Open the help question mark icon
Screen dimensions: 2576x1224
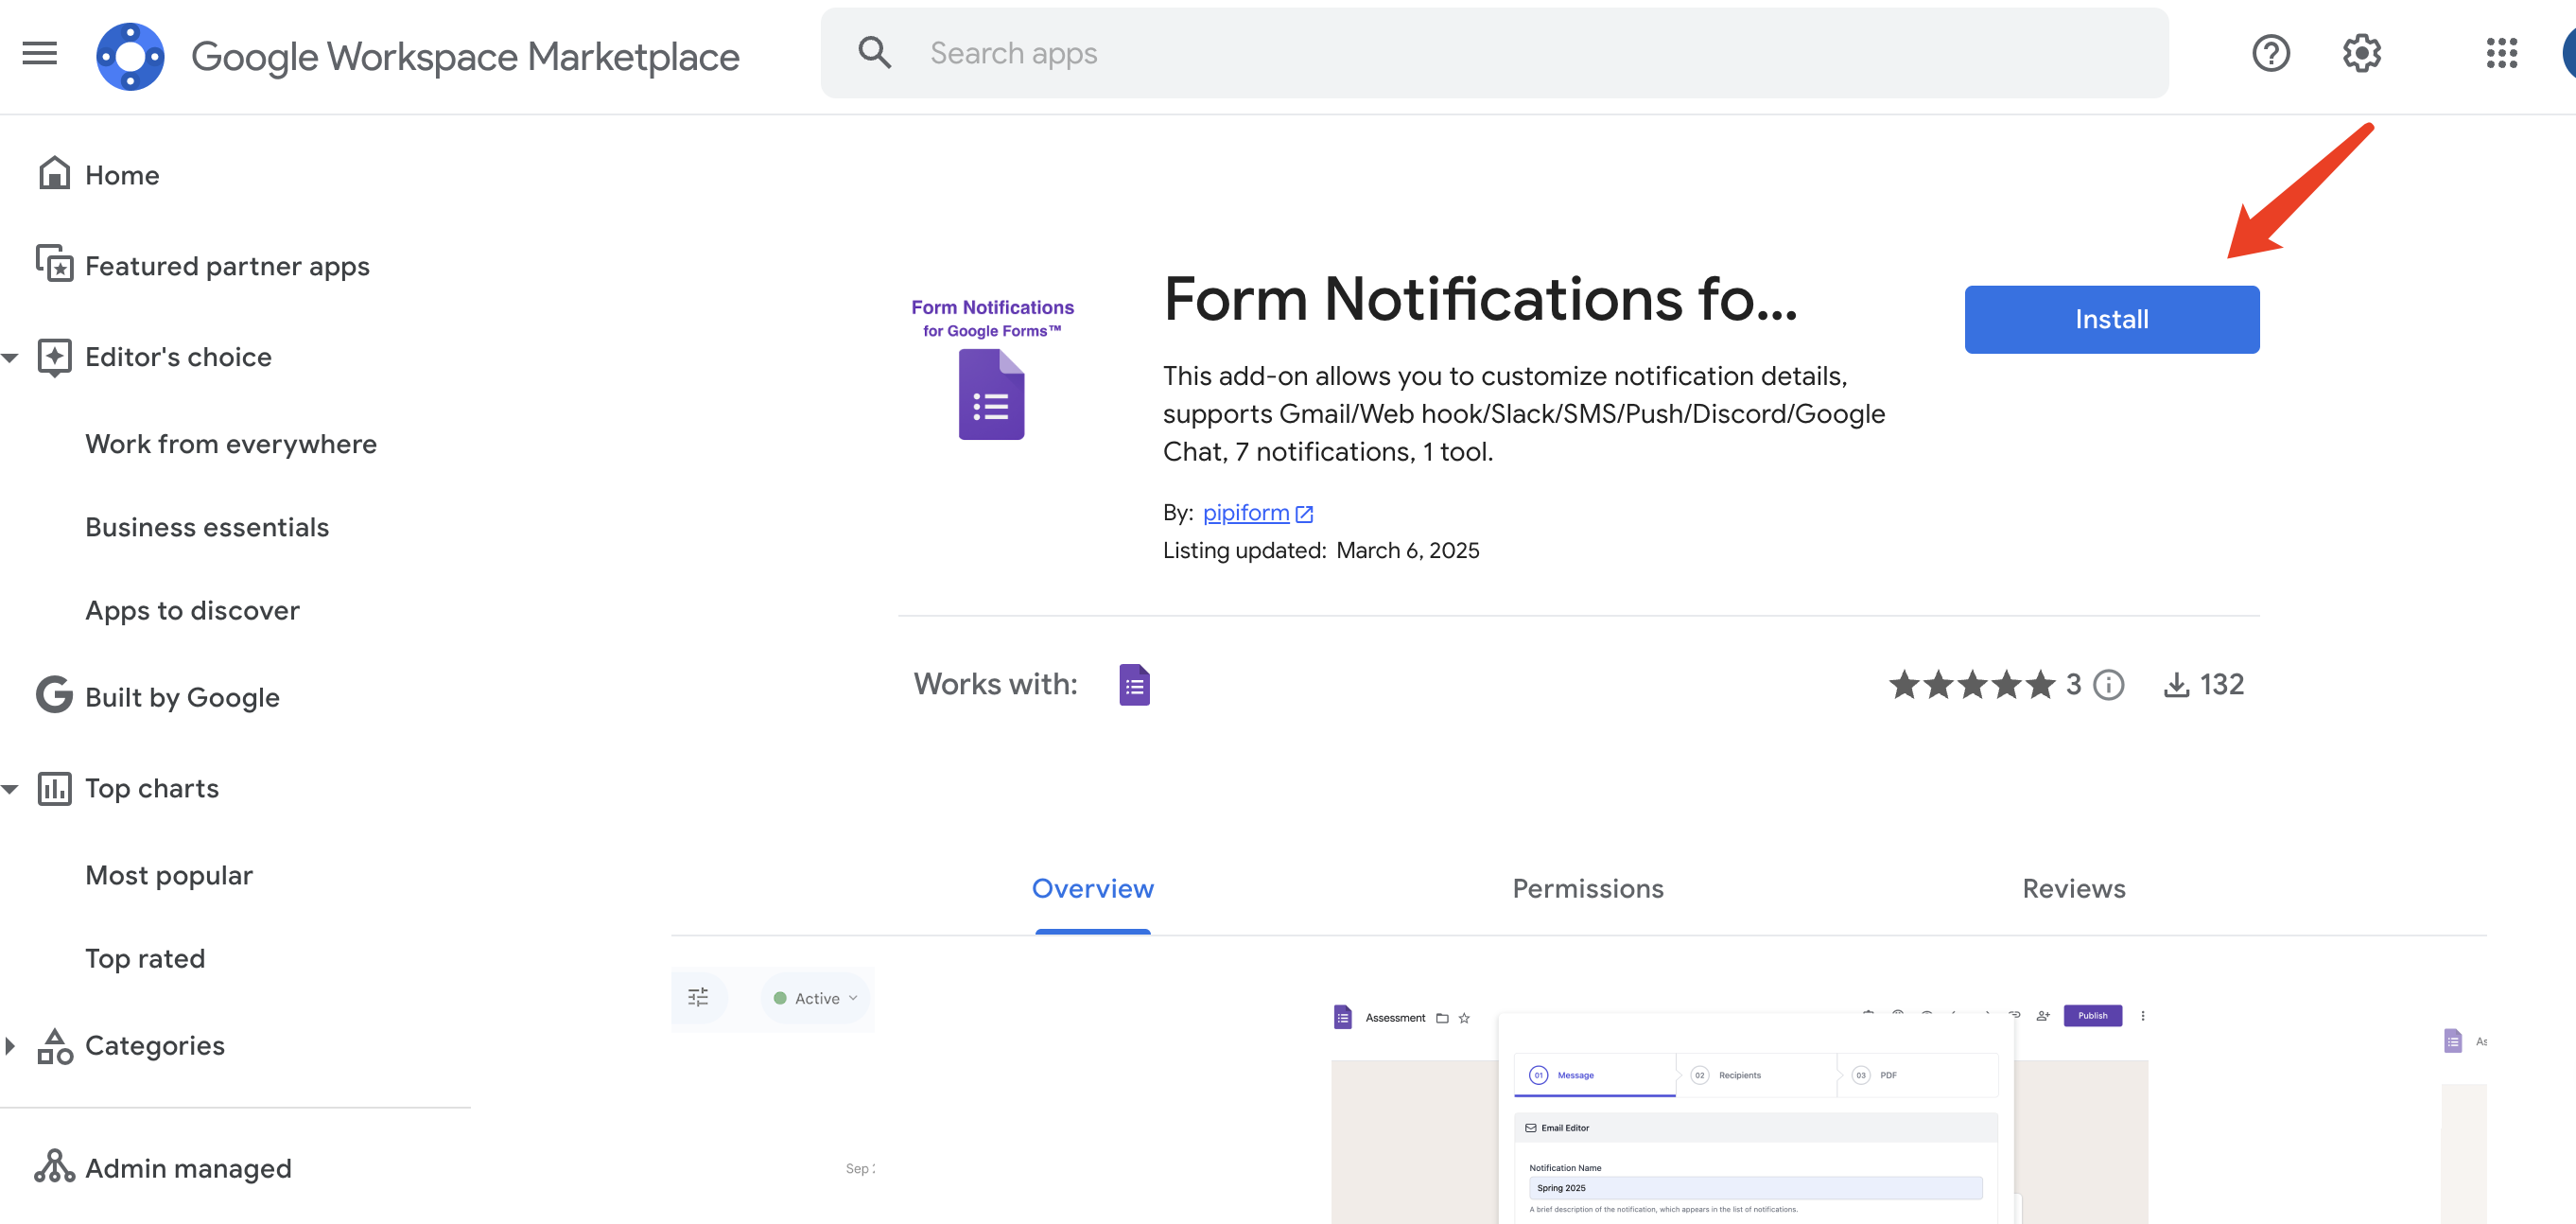point(2271,53)
